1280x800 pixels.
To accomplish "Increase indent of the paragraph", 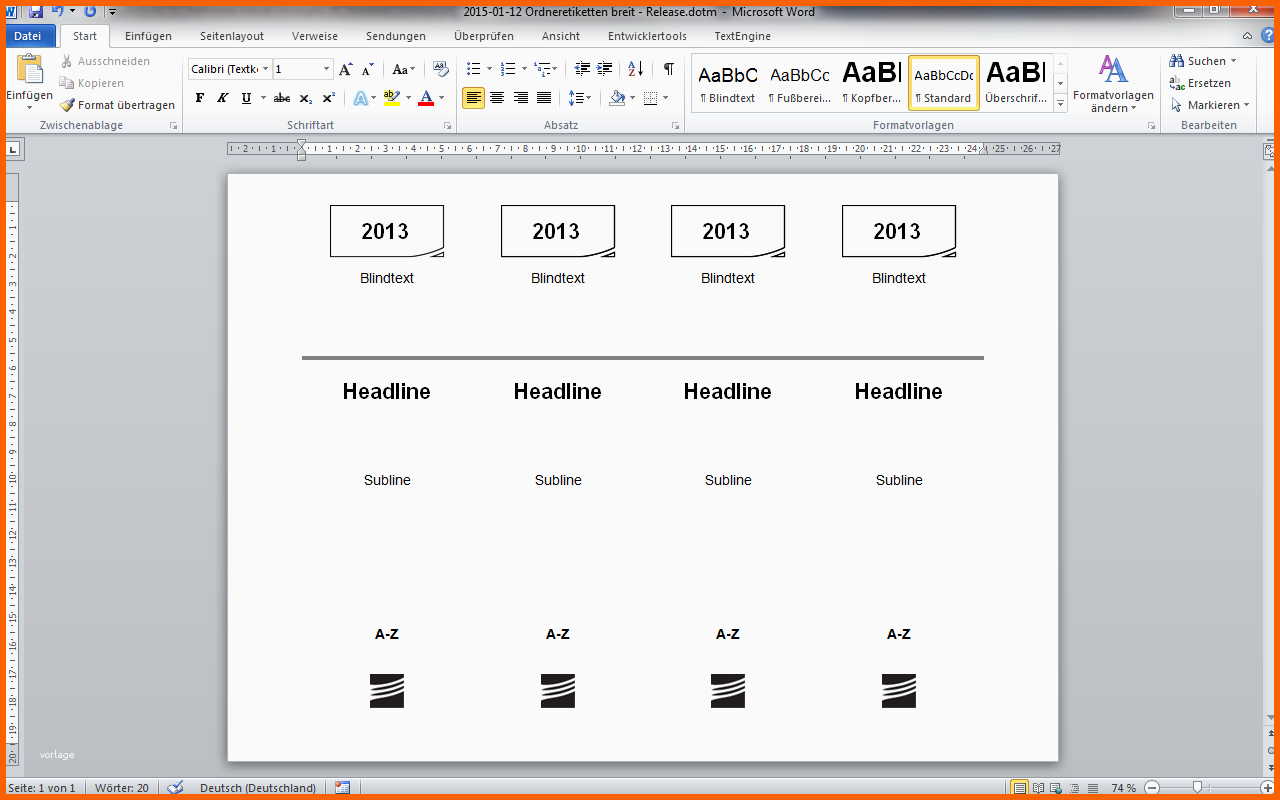I will pyautogui.click(x=605, y=69).
